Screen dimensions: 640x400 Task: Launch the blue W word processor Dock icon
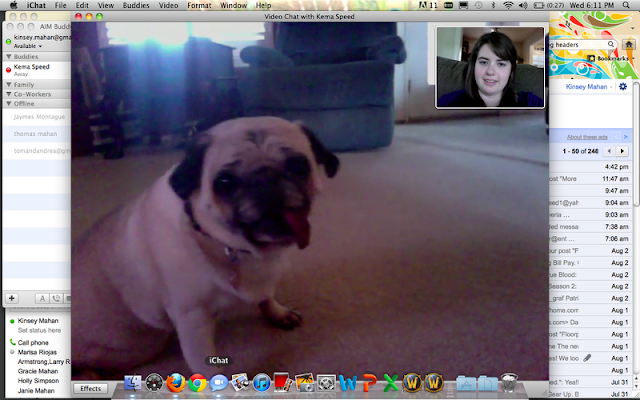coord(348,383)
